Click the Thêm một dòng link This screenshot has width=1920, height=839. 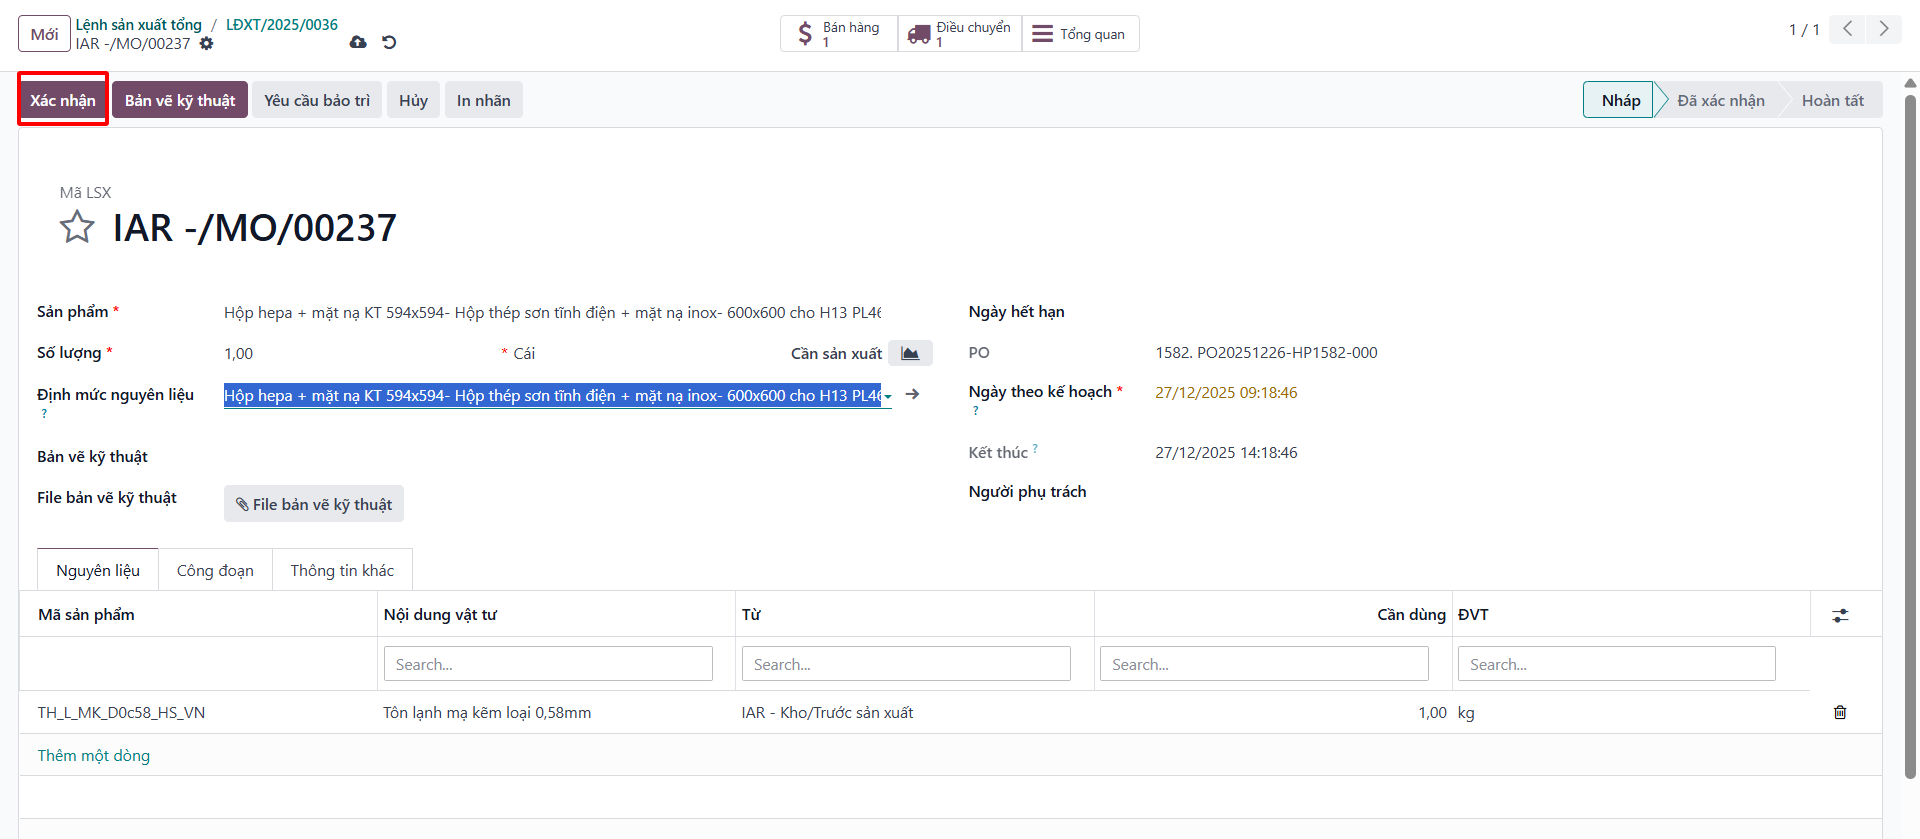(94, 755)
